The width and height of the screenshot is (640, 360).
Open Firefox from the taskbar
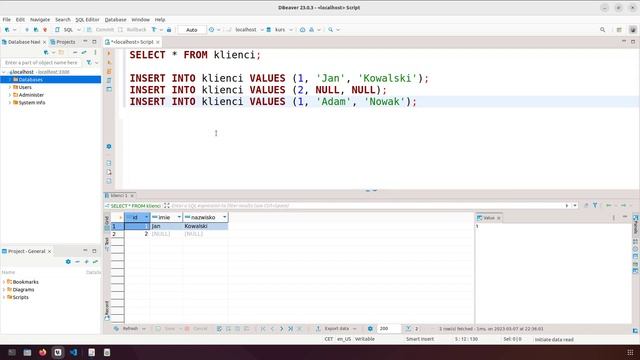click(x=42, y=352)
